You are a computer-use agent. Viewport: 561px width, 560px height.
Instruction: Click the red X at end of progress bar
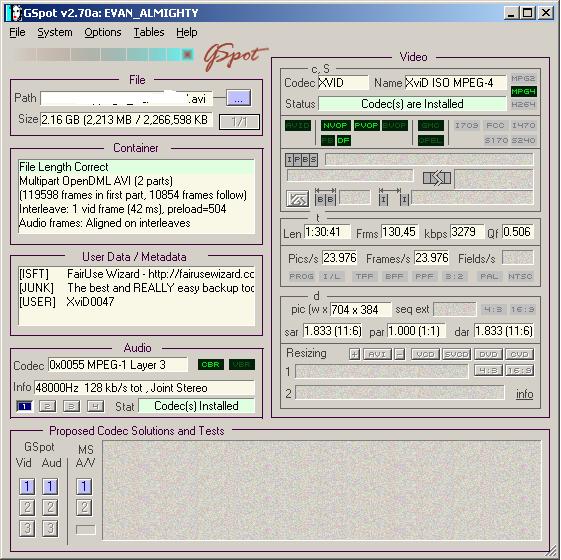point(187,55)
